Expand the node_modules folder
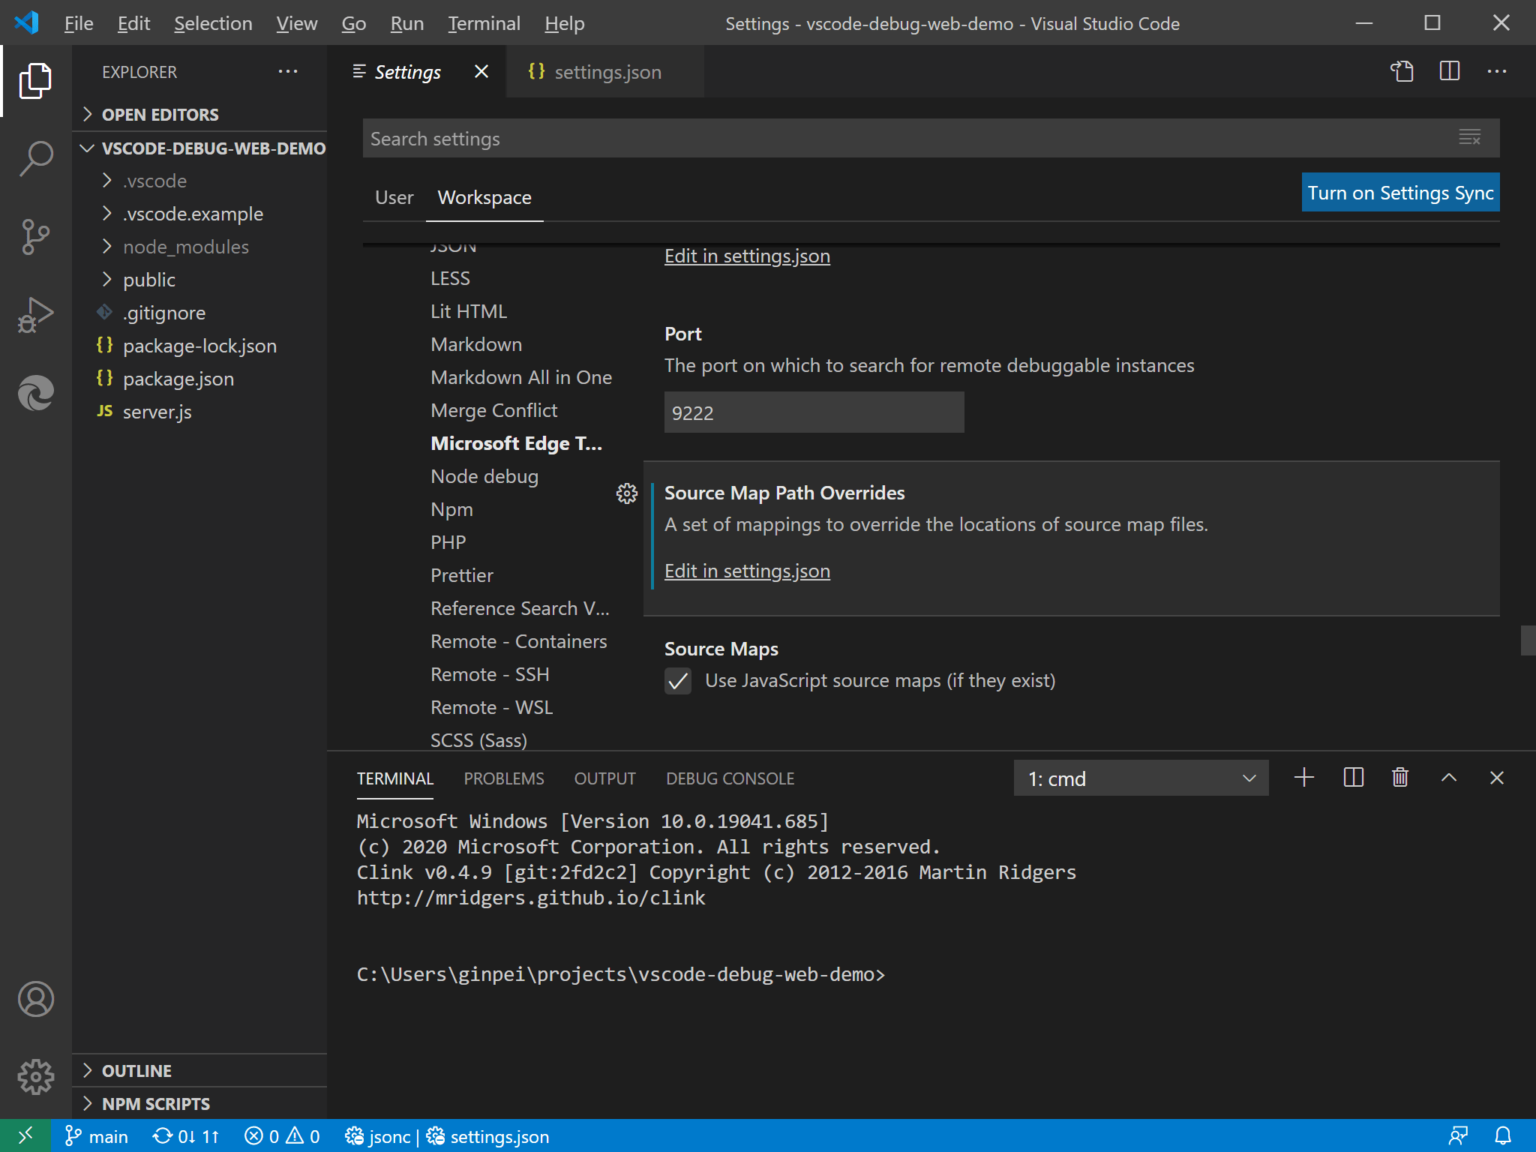The width and height of the screenshot is (1536, 1152). tap(186, 246)
